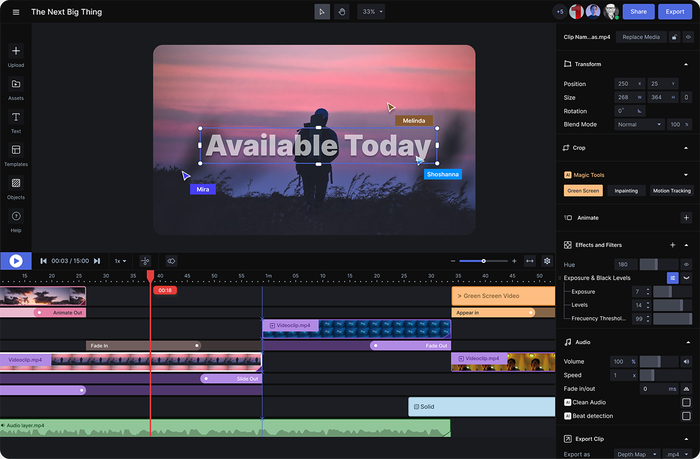Click the split clip icon in timeline toolbar
Image resolution: width=700 pixels, height=459 pixels.
[x=145, y=261]
